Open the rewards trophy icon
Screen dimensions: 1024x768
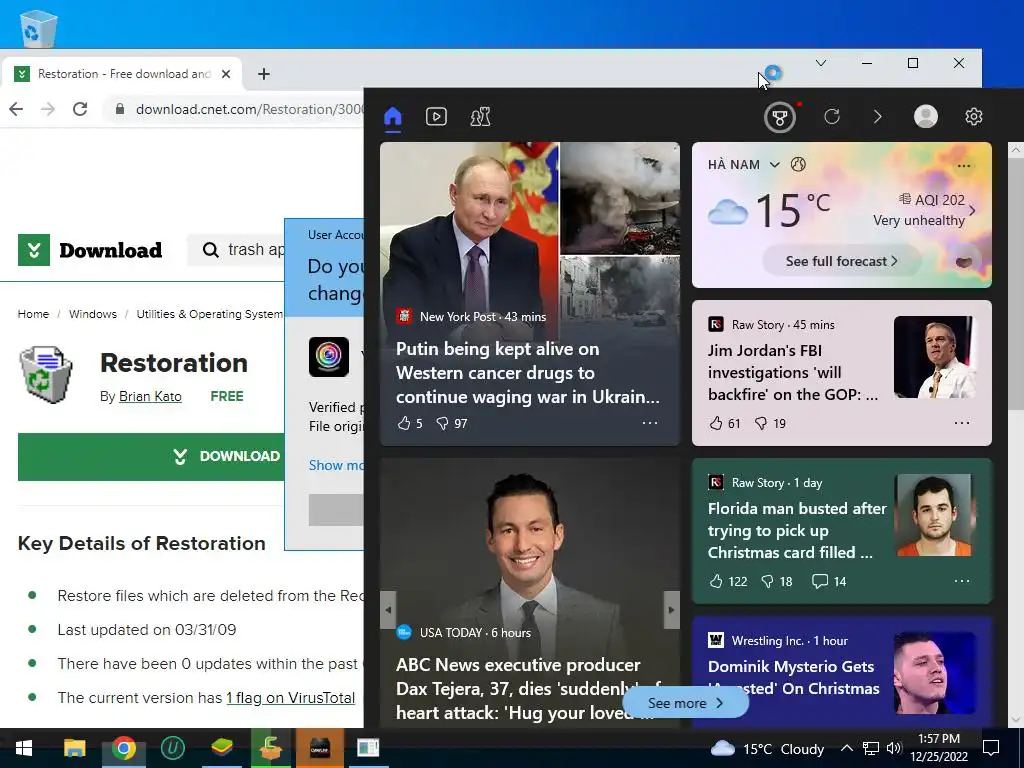coord(780,118)
